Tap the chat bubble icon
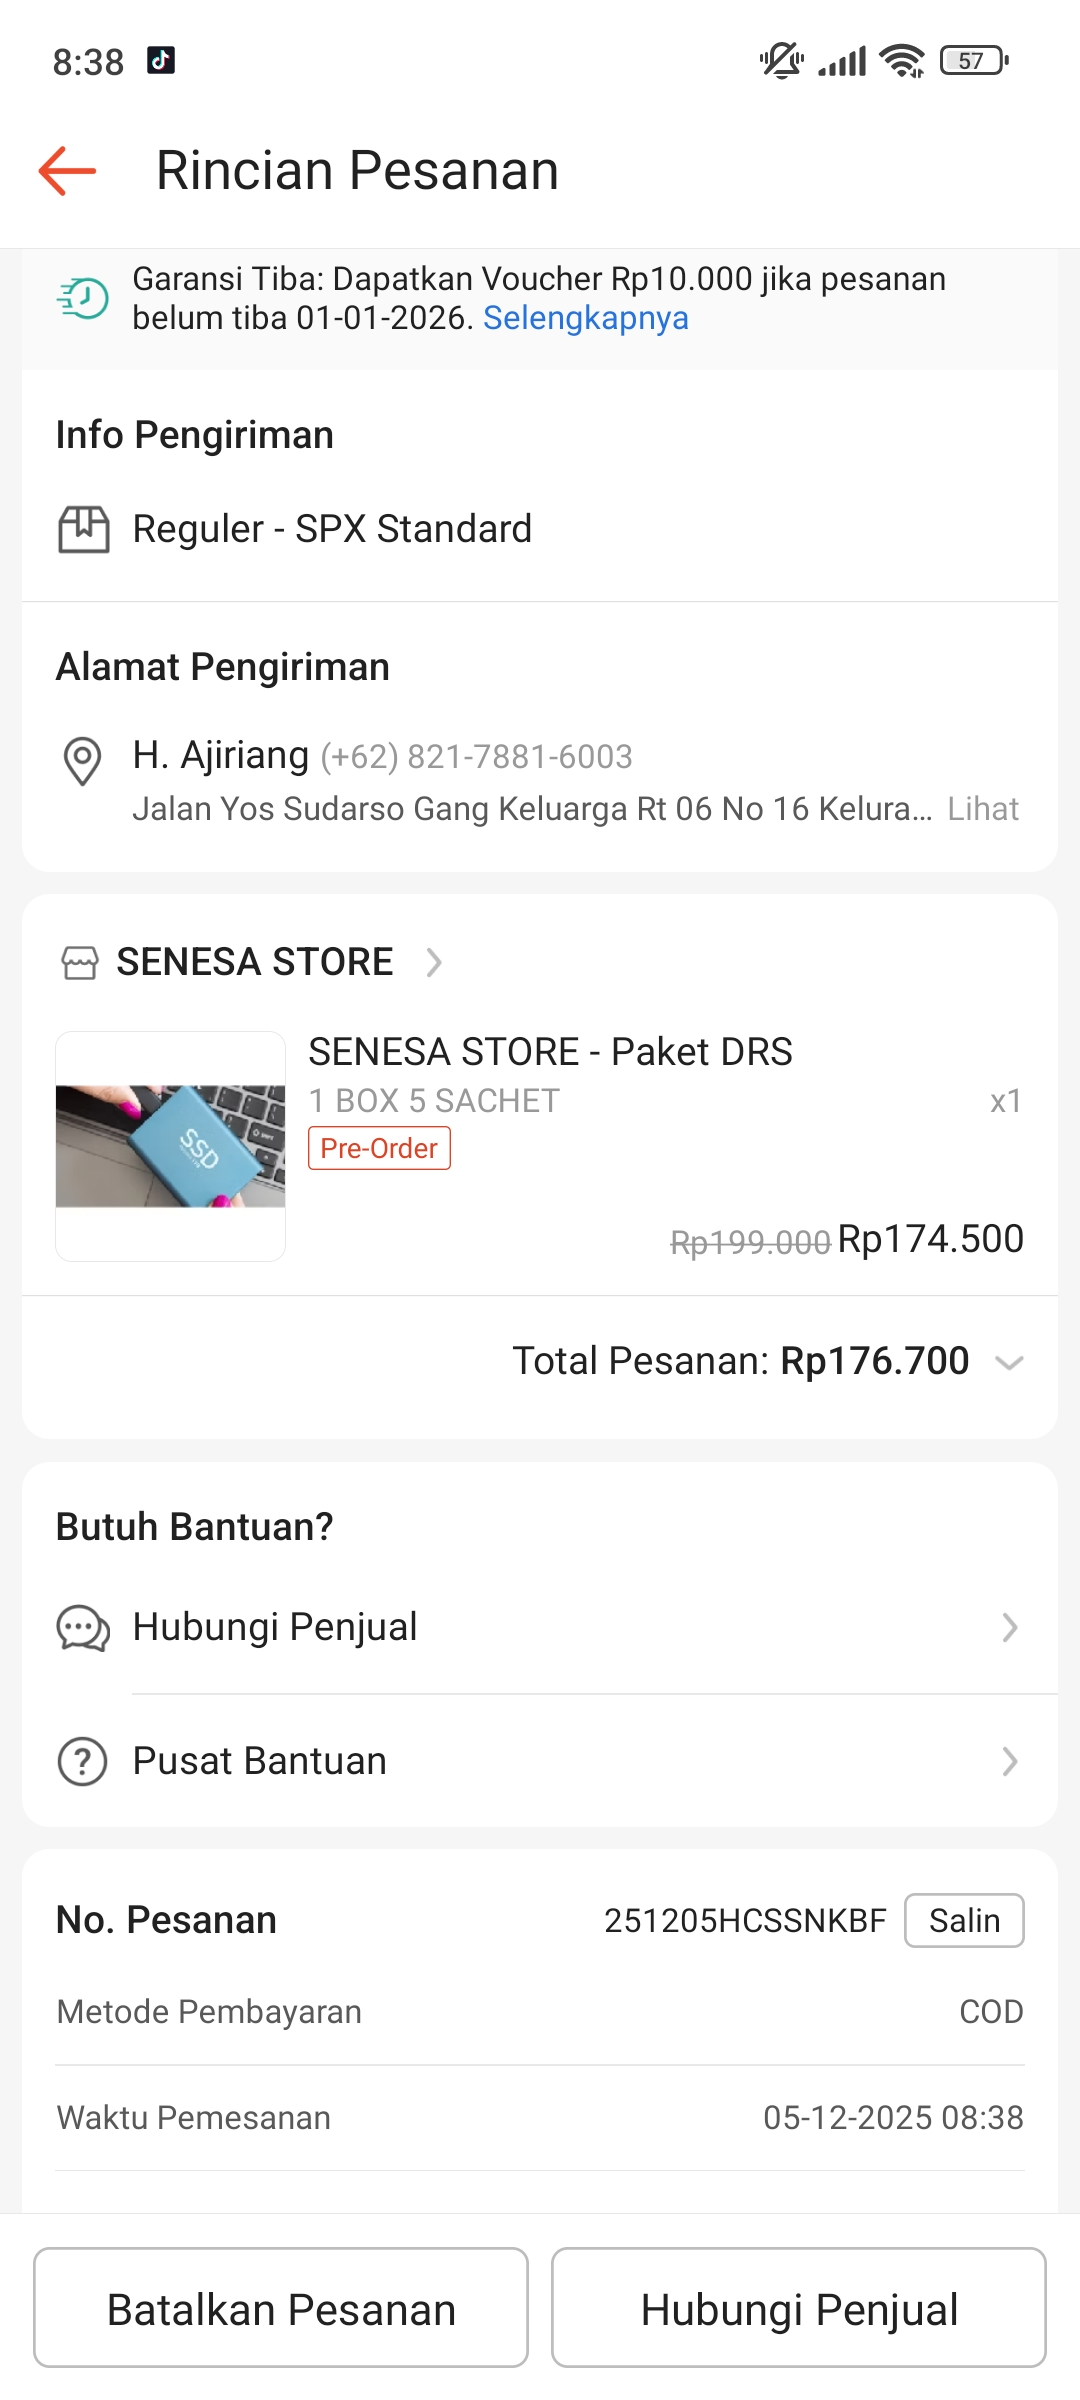 (x=83, y=1628)
